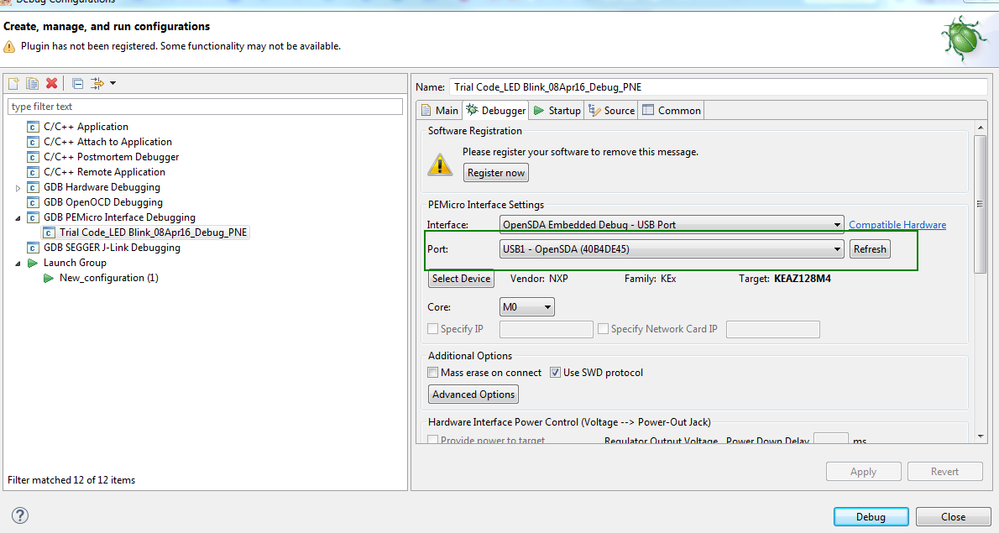The height and width of the screenshot is (533, 999).
Task: Click the Trial Code_LED Blink config icon
Action: tap(48, 233)
